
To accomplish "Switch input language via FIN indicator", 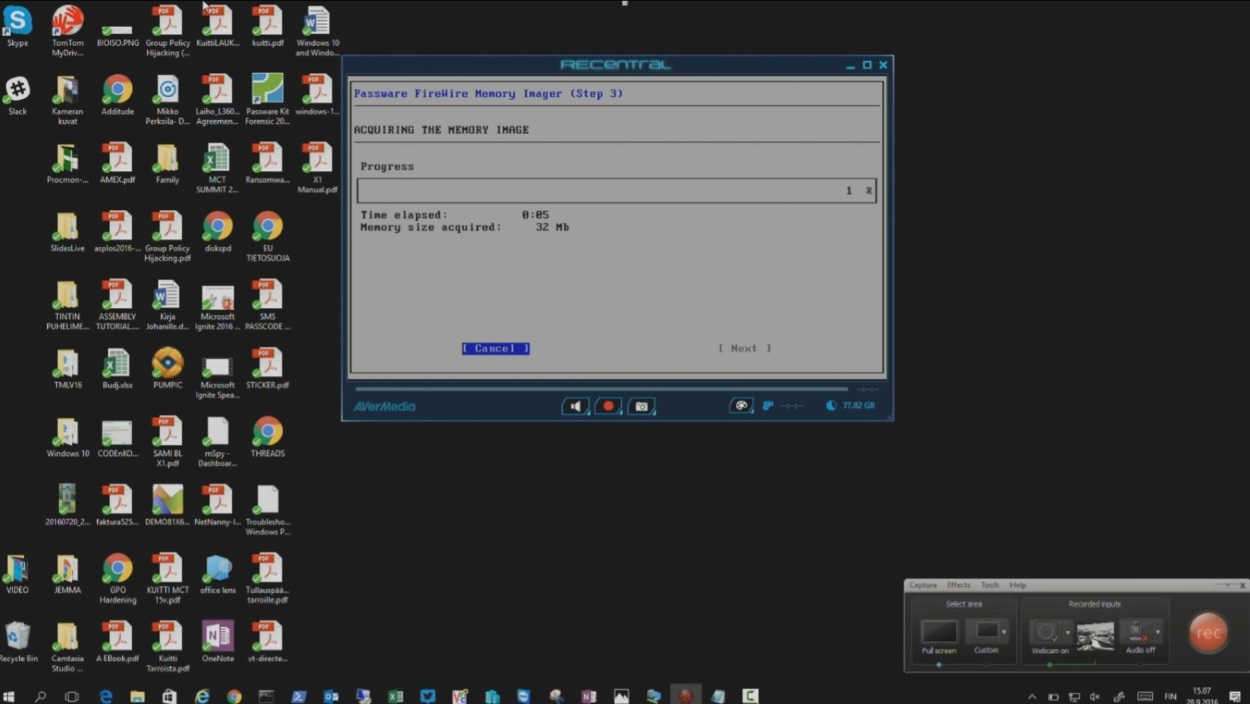I will point(1170,696).
